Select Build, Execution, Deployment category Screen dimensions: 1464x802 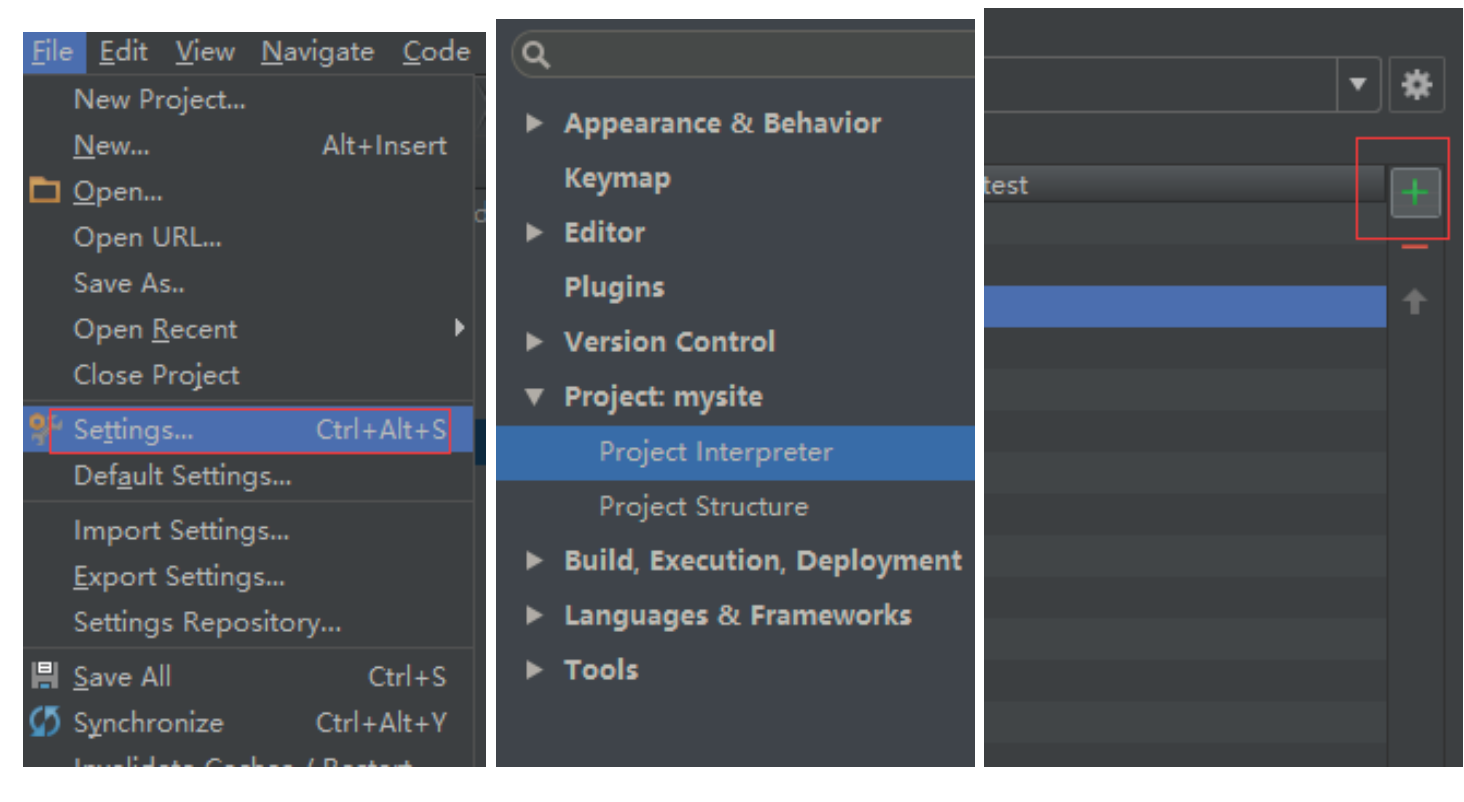763,561
